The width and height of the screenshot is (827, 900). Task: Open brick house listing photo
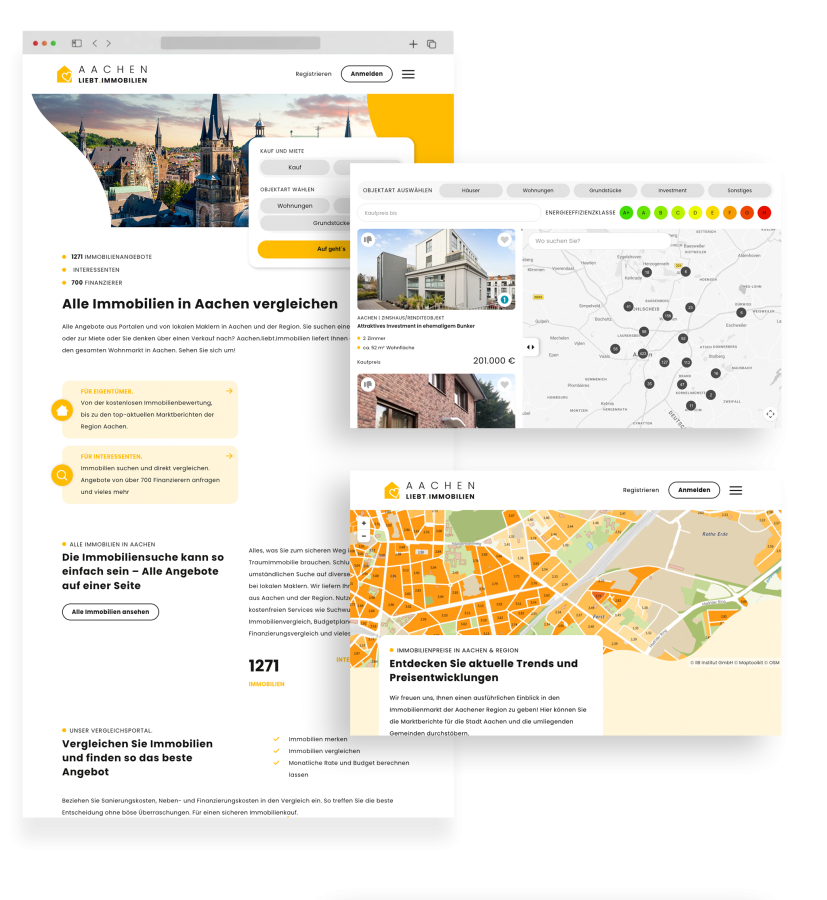point(436,401)
